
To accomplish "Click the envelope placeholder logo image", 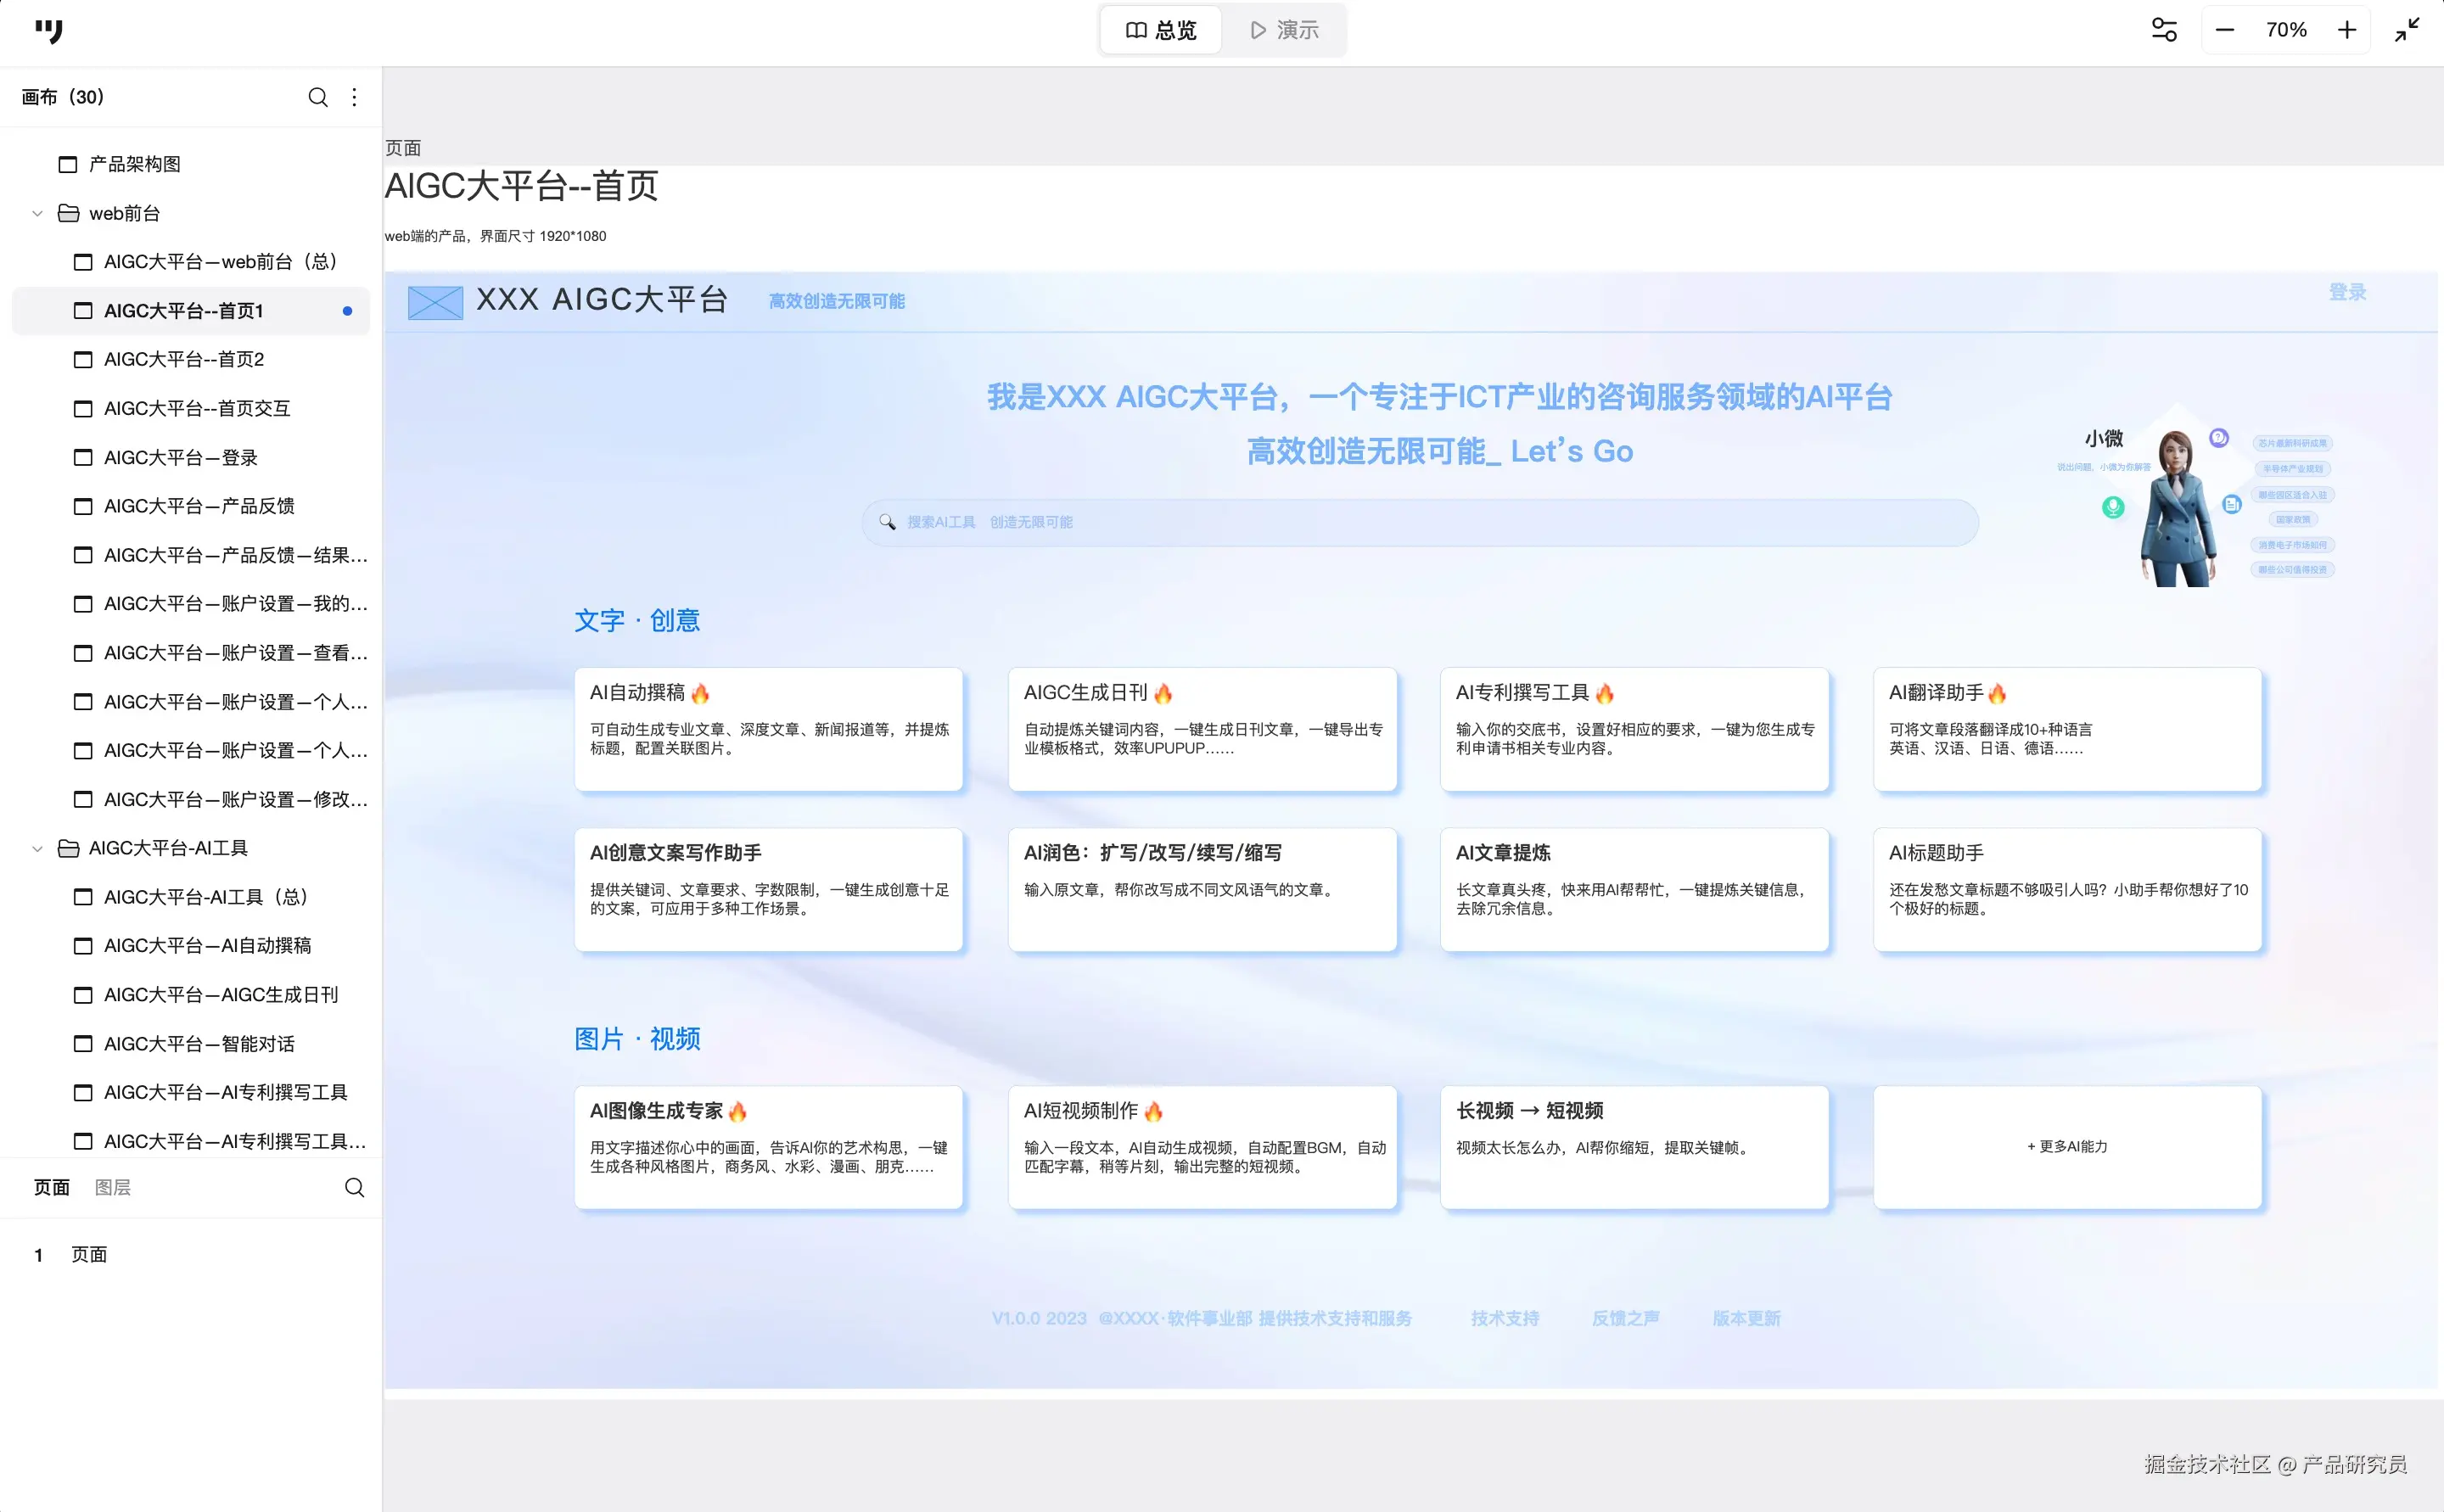I will (x=435, y=302).
